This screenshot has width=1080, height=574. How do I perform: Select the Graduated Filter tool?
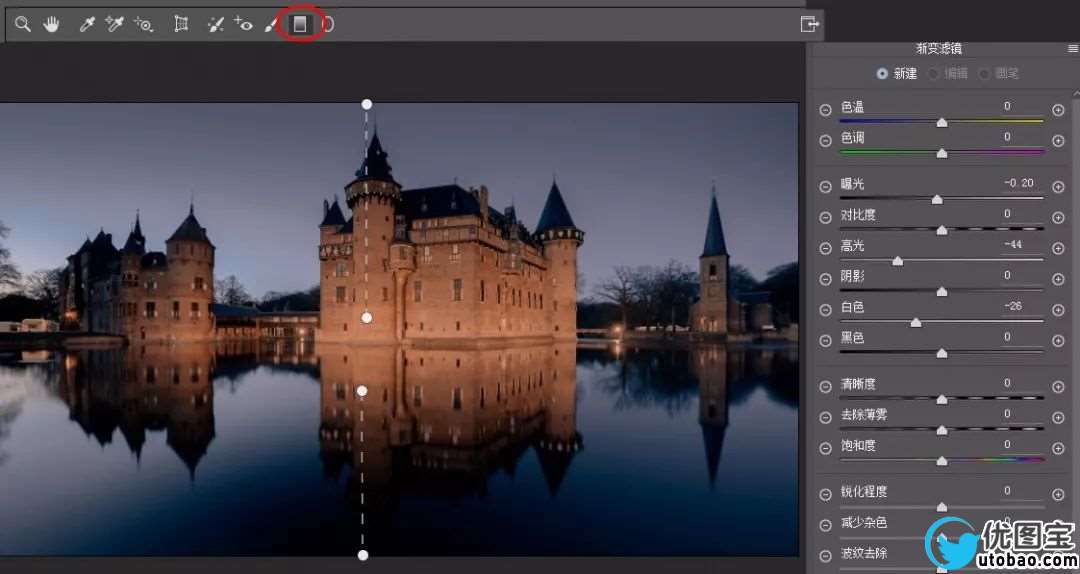(300, 25)
